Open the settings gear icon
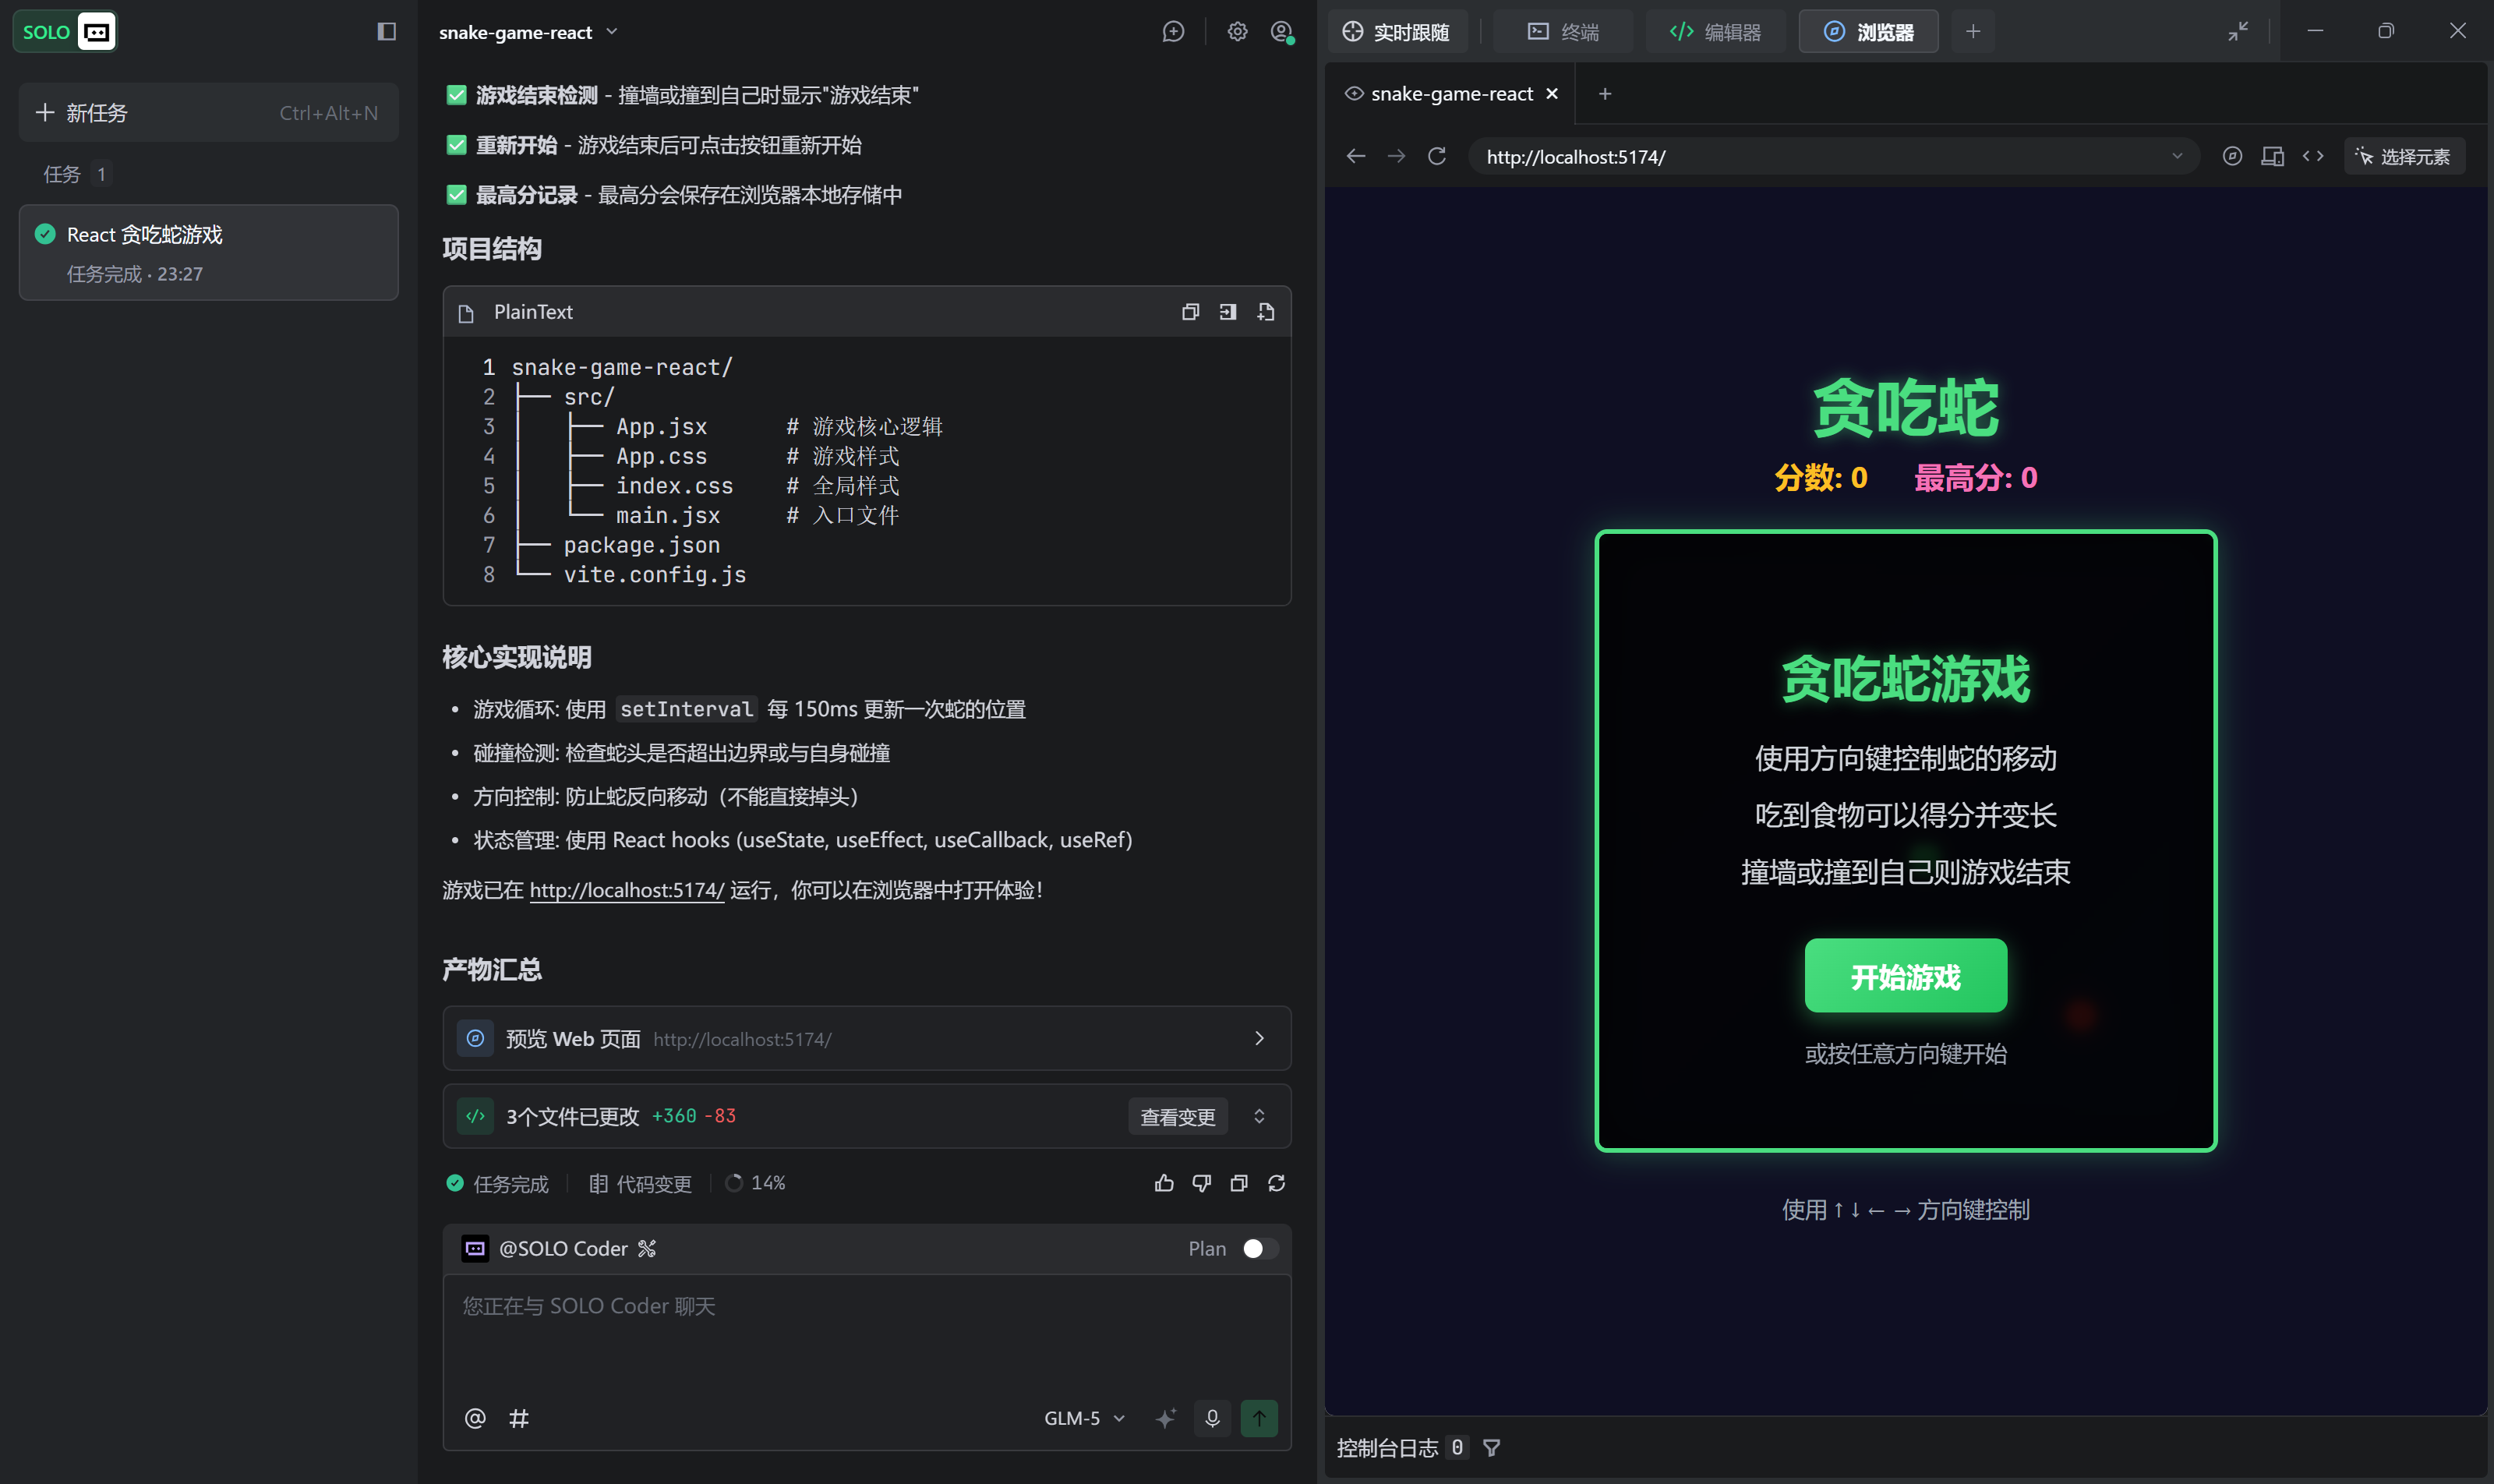 1237,32
